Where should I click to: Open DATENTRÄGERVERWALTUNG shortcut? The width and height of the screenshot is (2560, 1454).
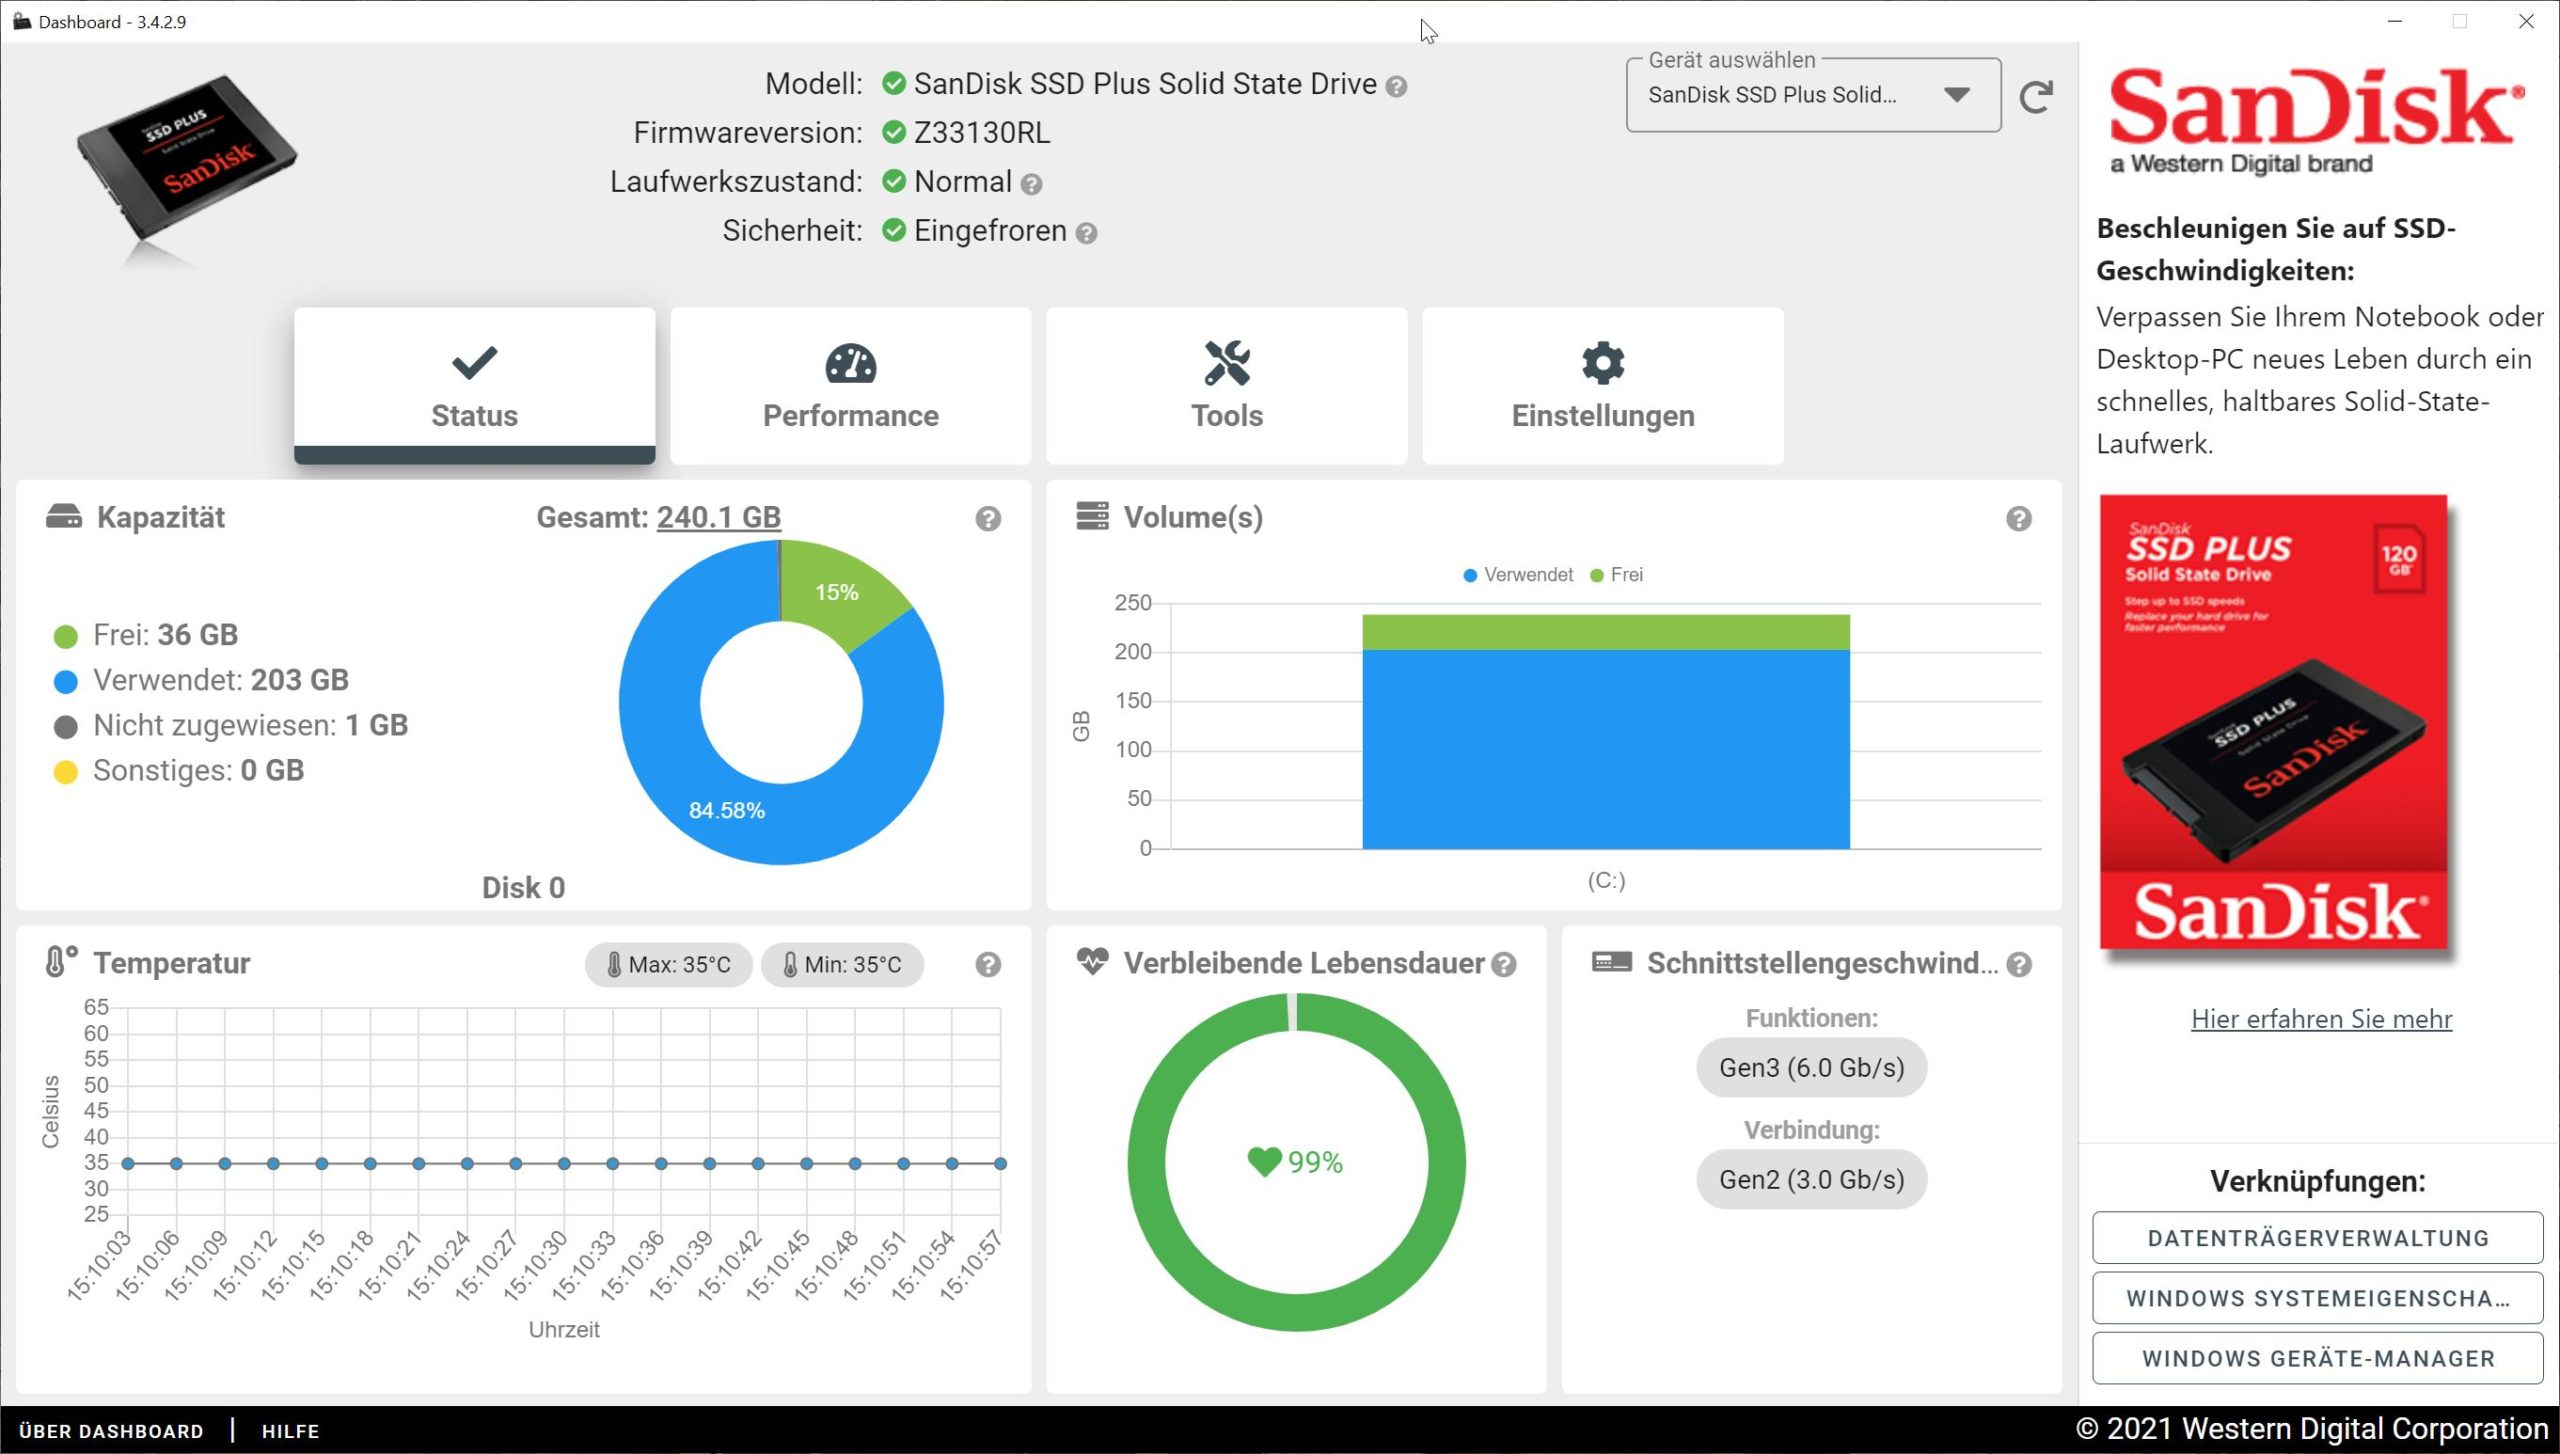pyautogui.click(x=2317, y=1238)
